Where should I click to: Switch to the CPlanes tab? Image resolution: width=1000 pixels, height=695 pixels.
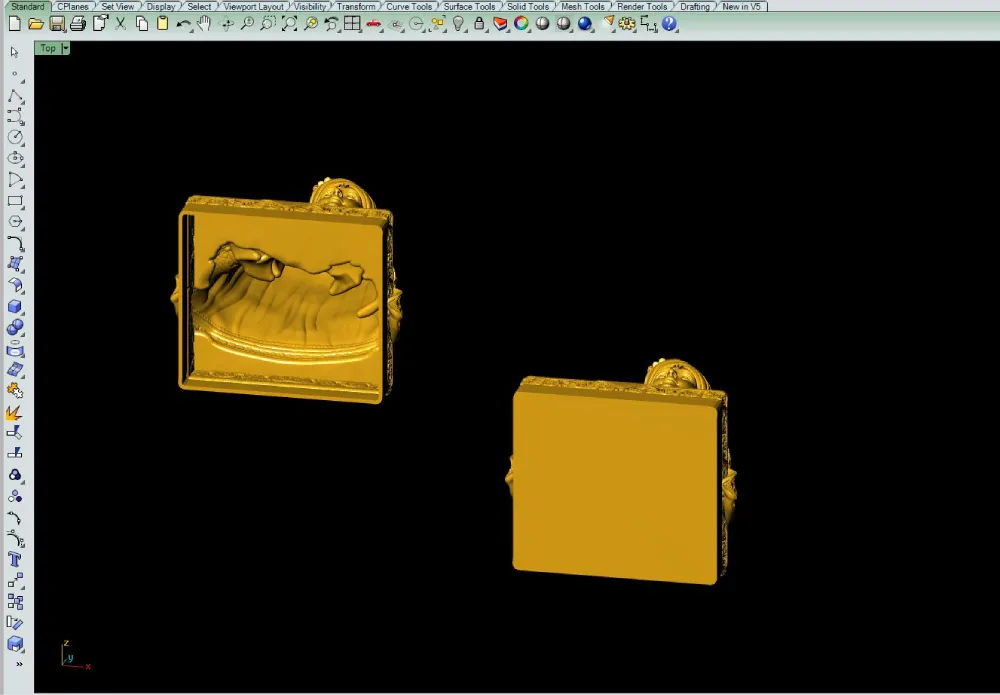(73, 6)
